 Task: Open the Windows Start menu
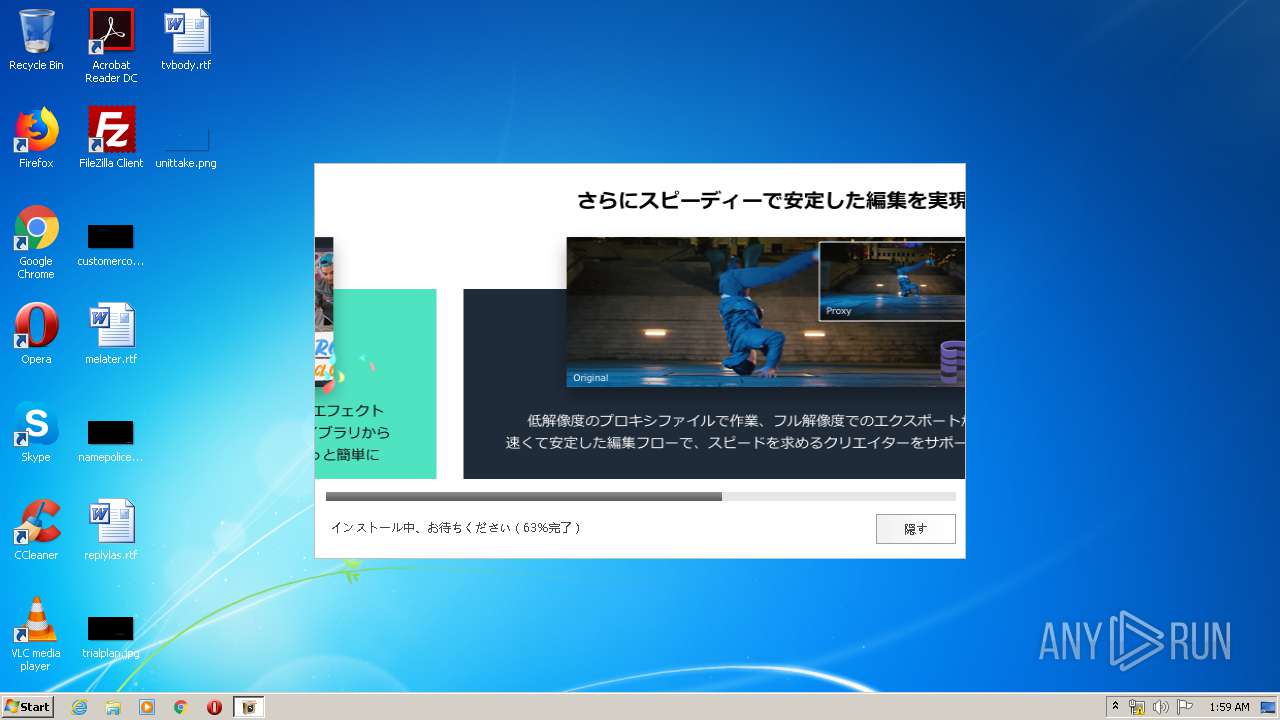[x=27, y=707]
